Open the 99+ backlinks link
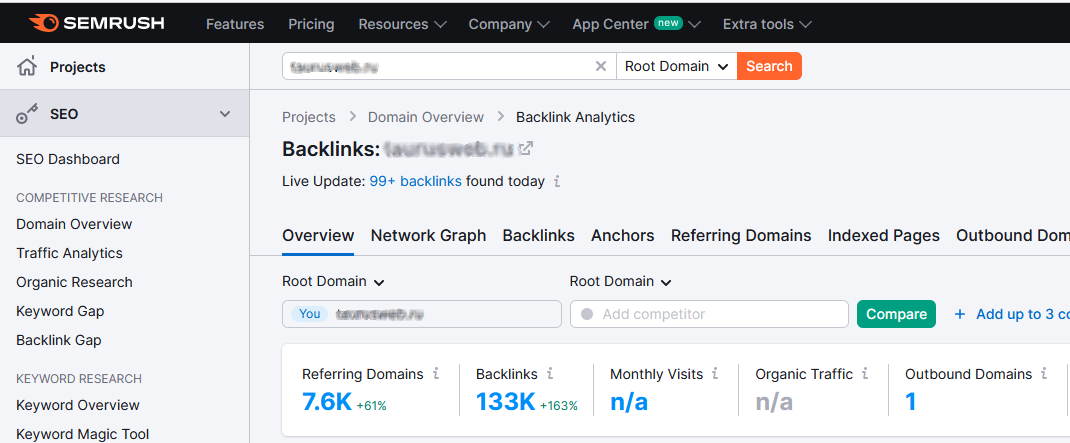 point(415,182)
